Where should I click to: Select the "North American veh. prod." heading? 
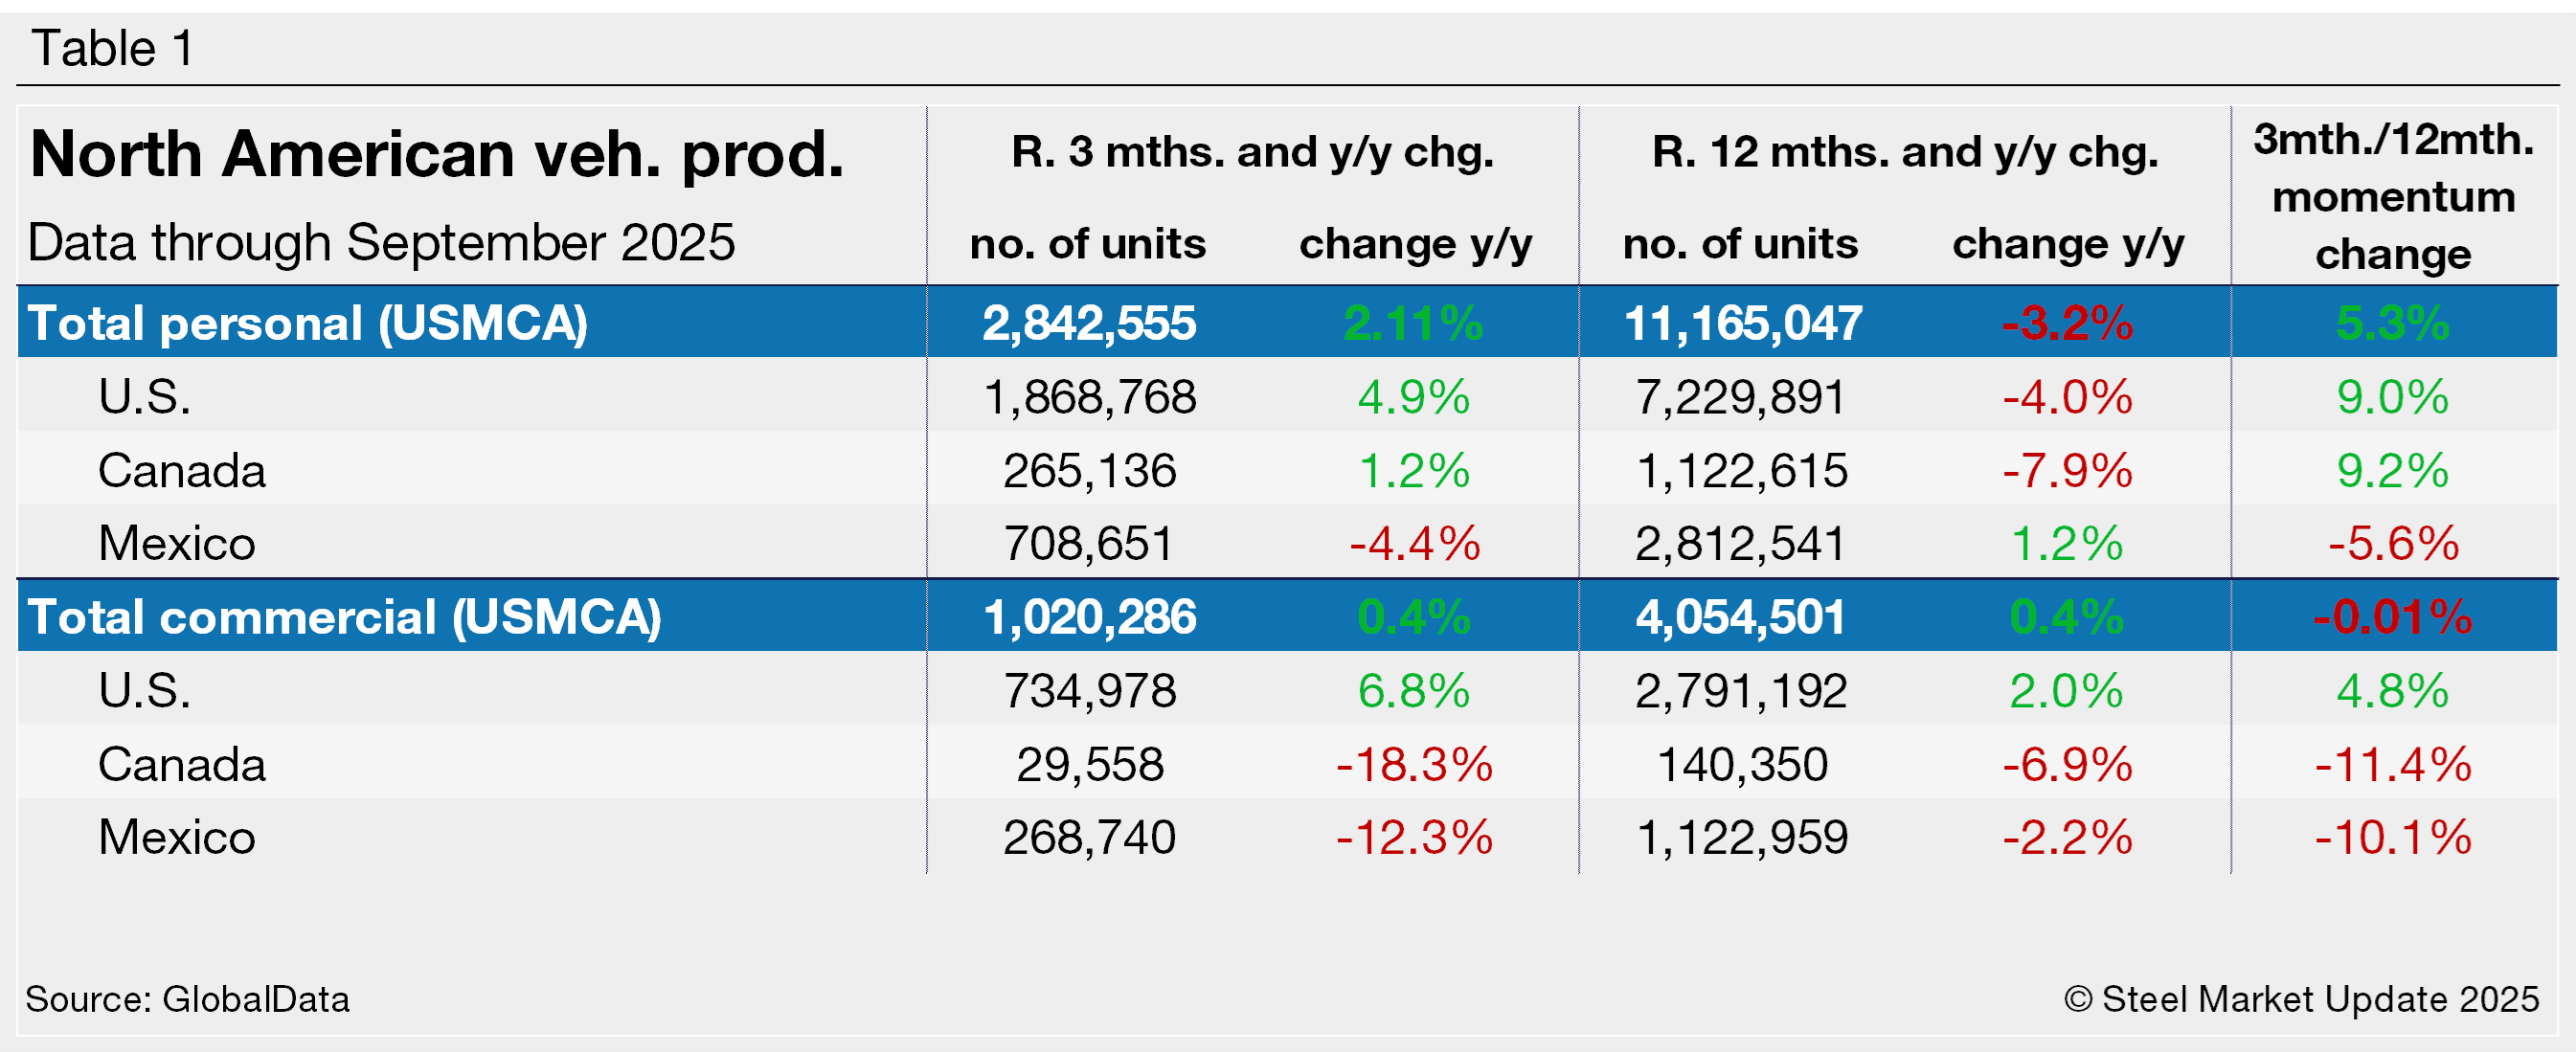click(x=437, y=155)
